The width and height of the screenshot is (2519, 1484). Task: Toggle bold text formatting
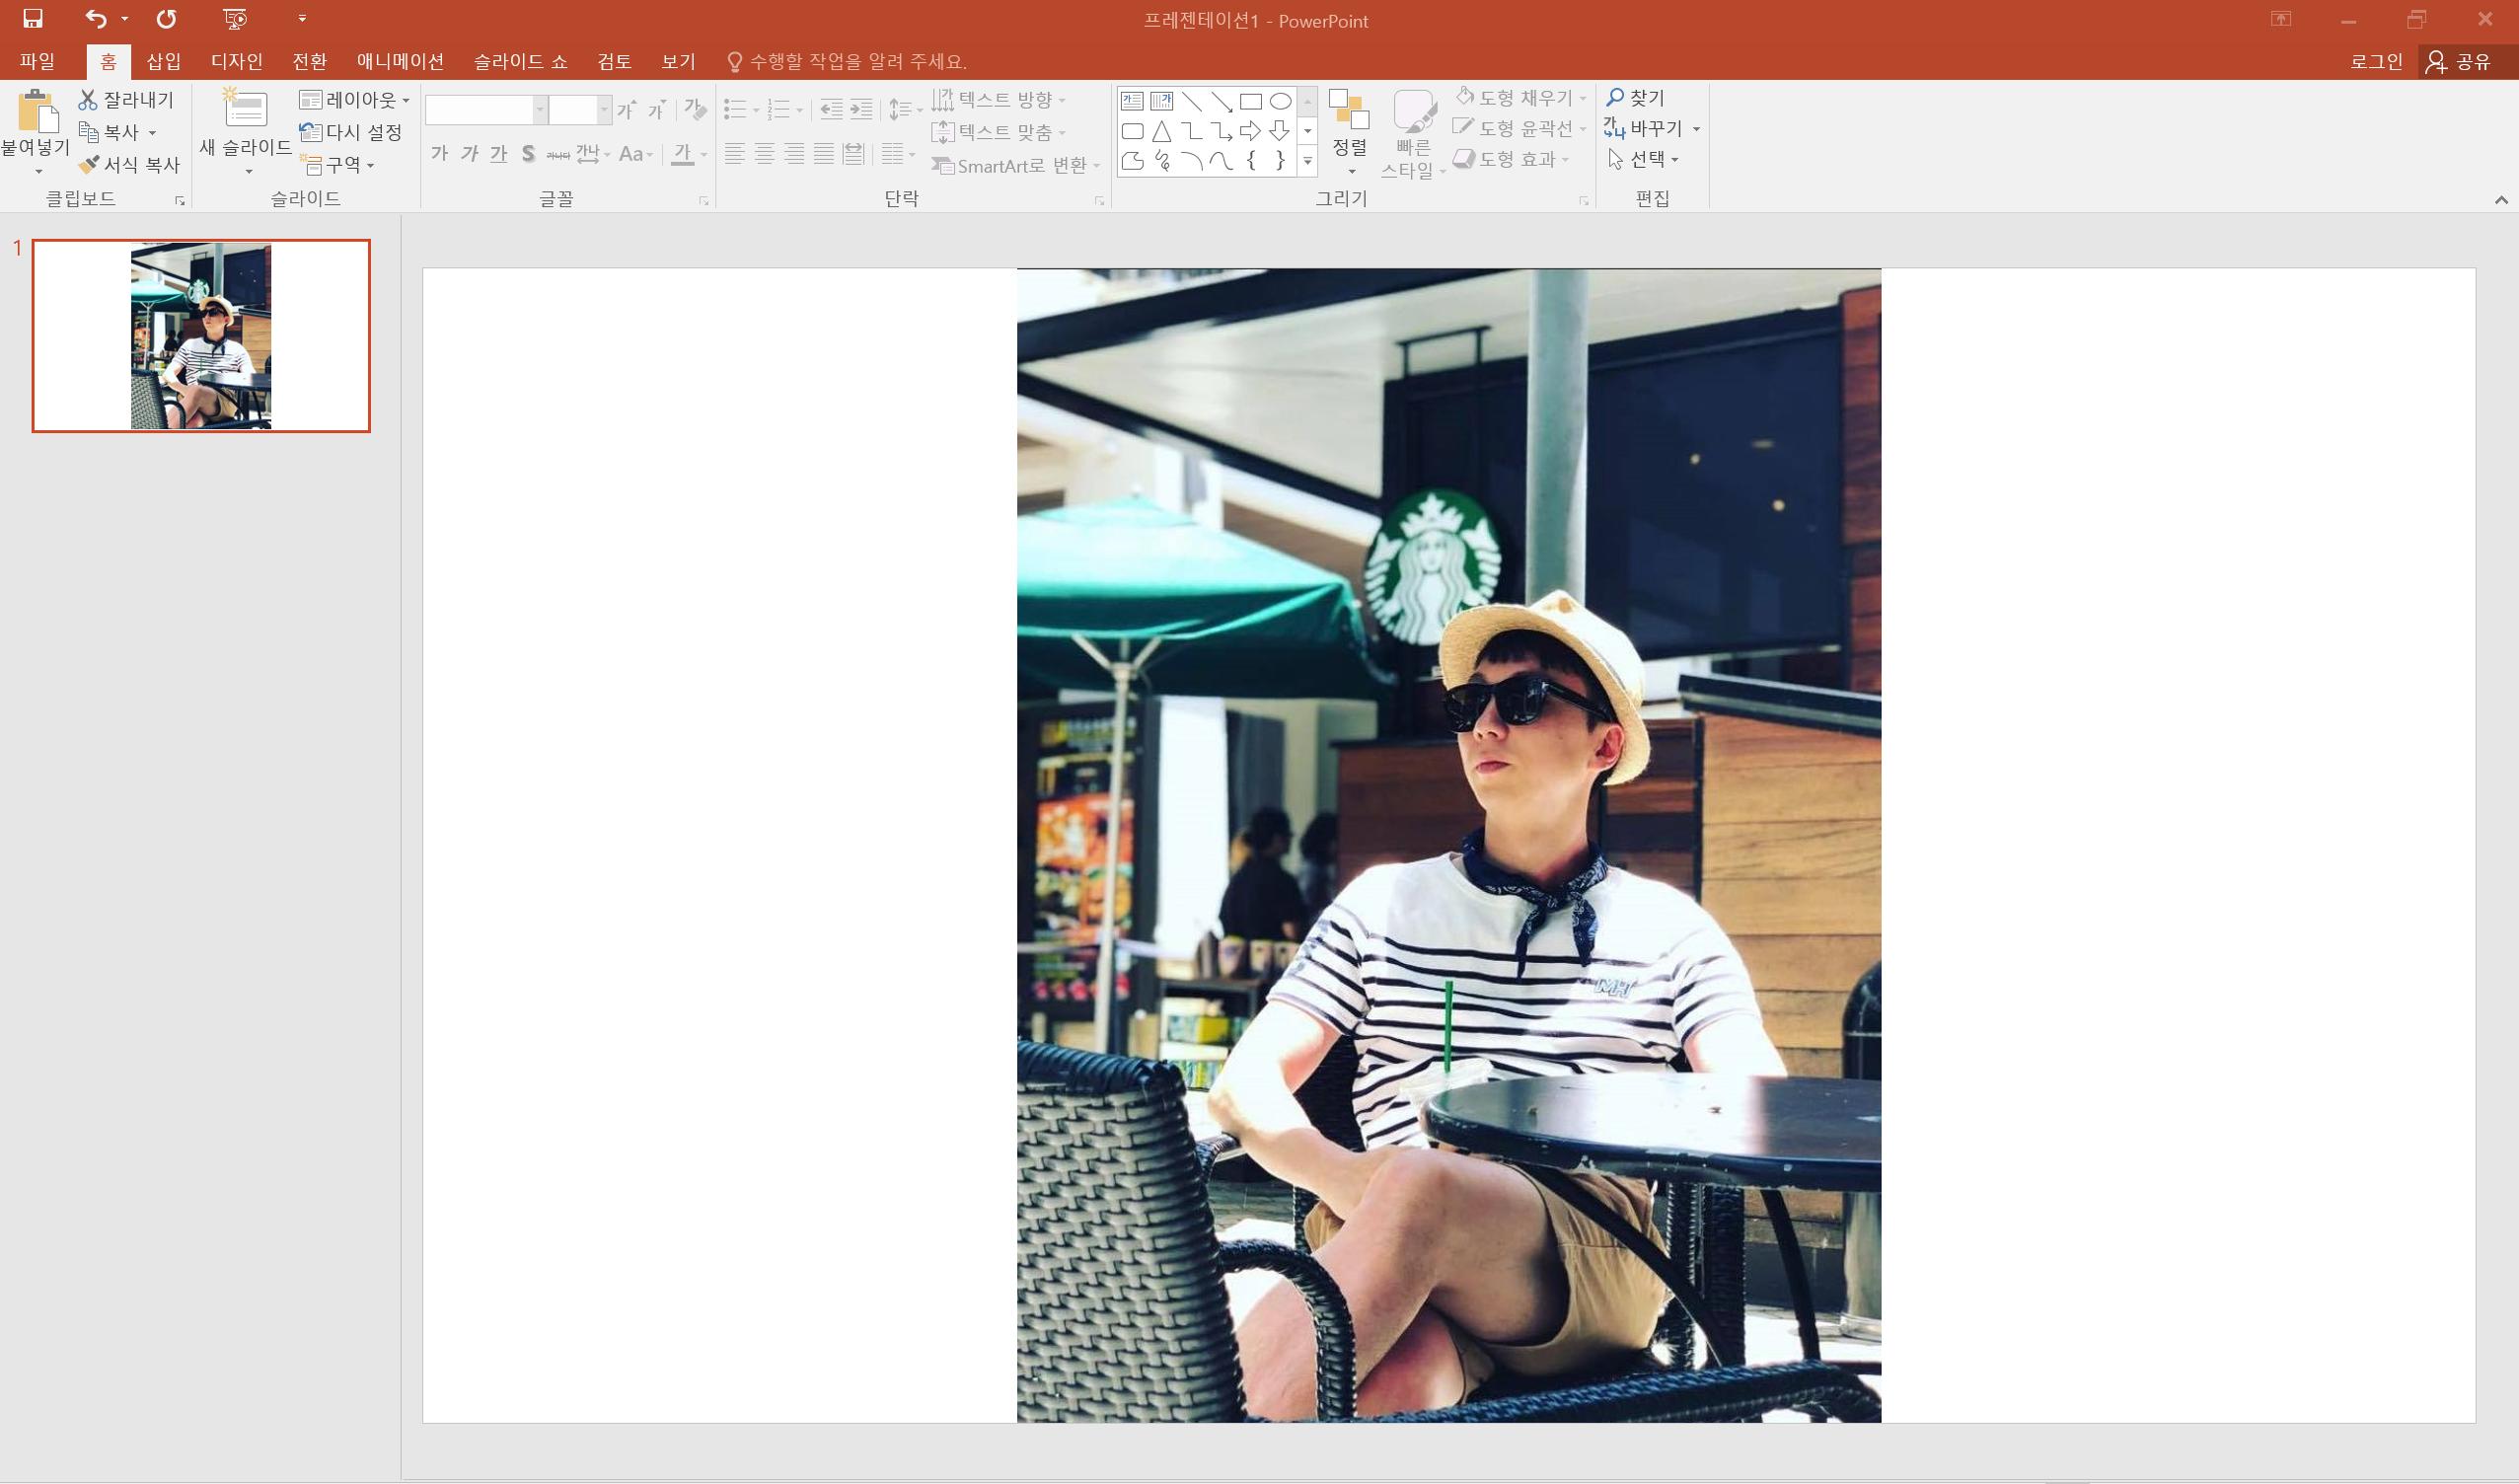439,154
